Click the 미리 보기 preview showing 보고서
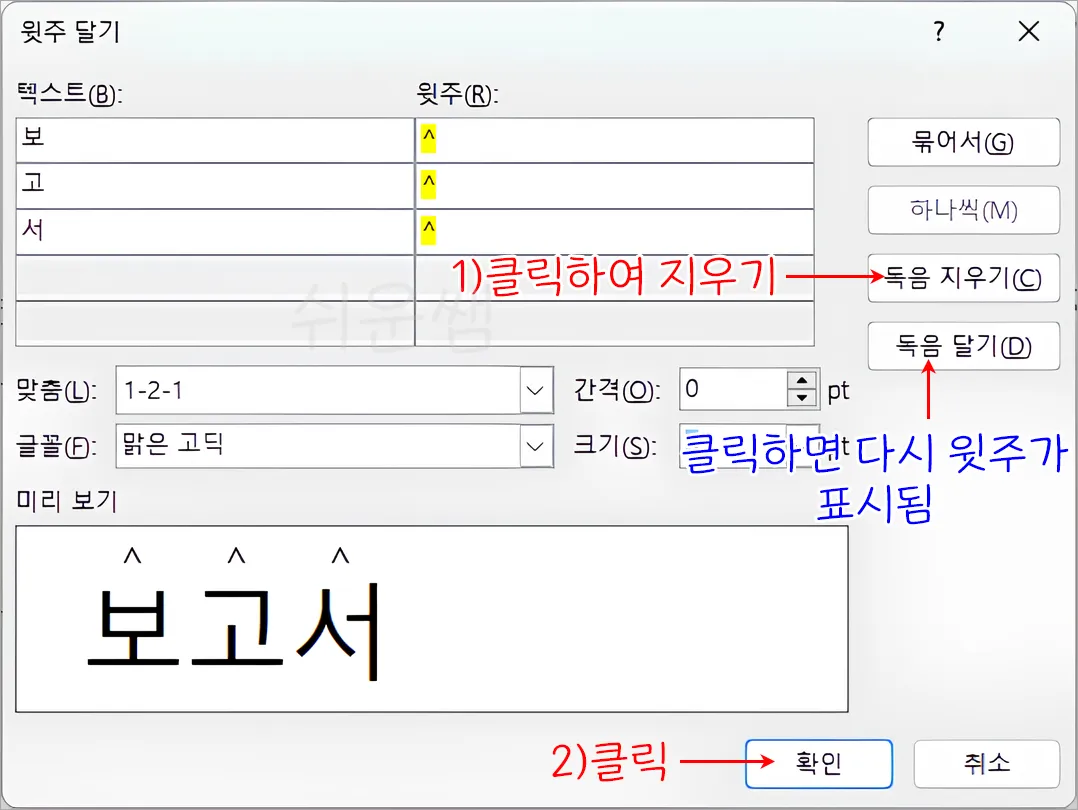 point(430,617)
